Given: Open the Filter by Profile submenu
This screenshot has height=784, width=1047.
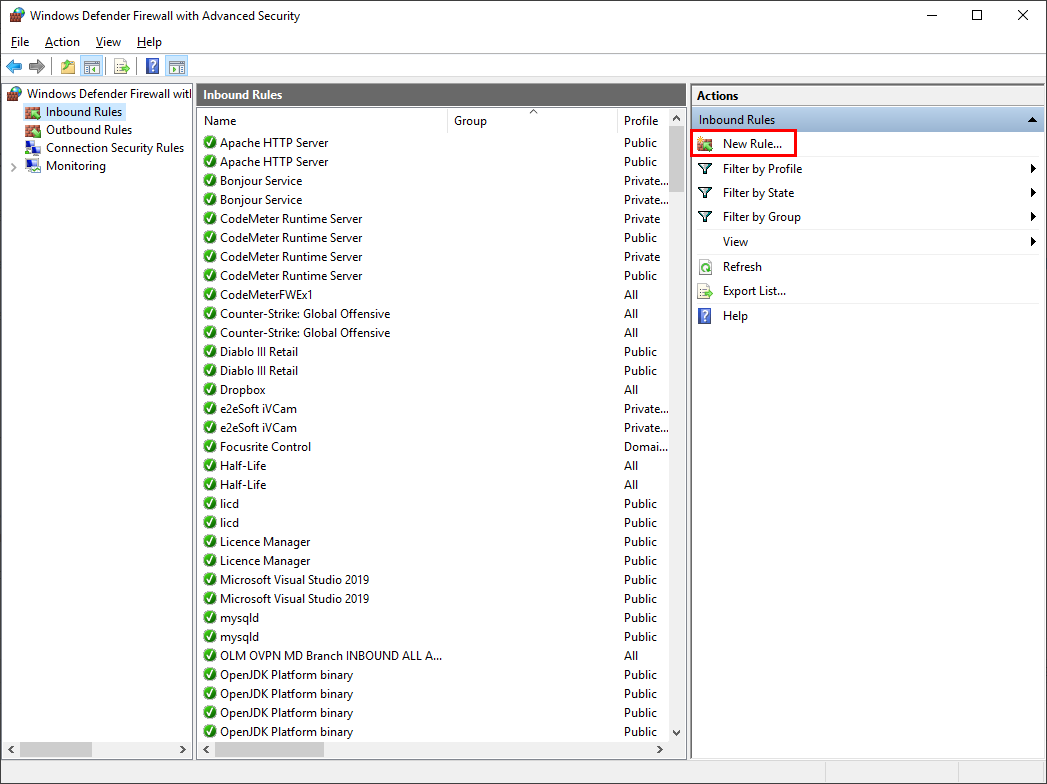Looking at the screenshot, I should tap(762, 169).
